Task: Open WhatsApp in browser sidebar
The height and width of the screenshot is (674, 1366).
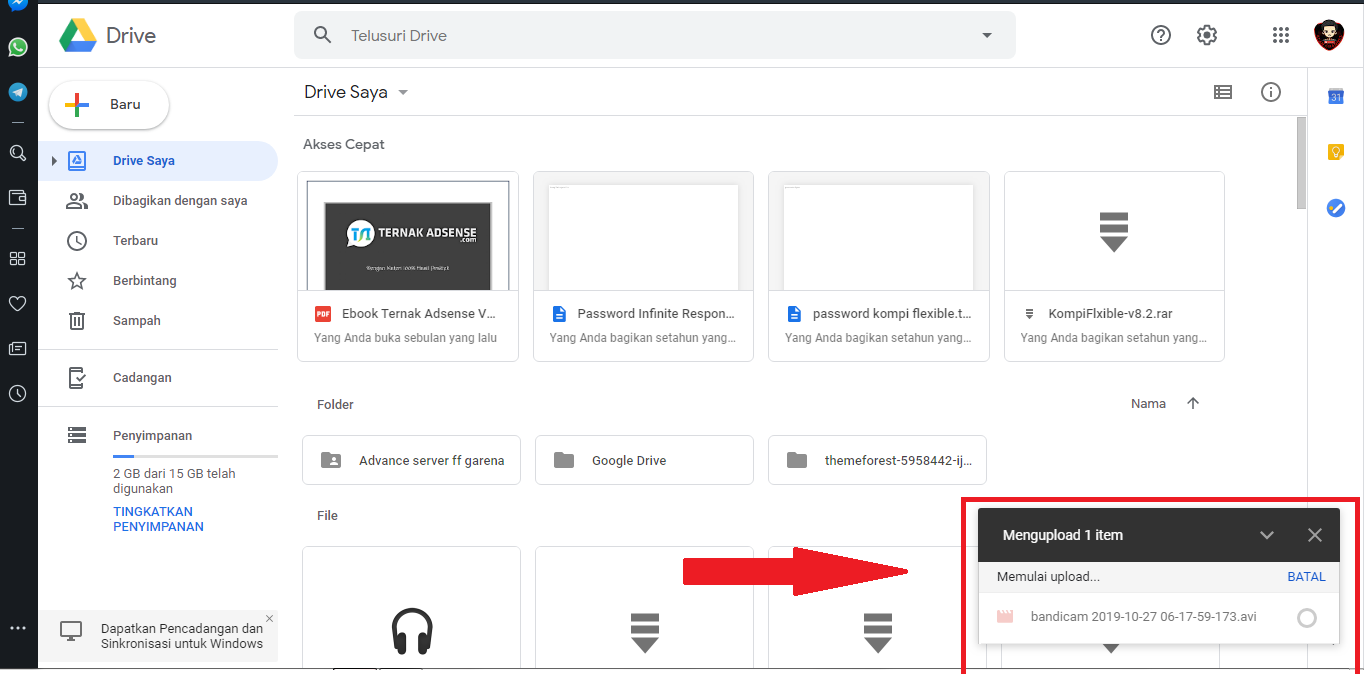Action: [17, 47]
